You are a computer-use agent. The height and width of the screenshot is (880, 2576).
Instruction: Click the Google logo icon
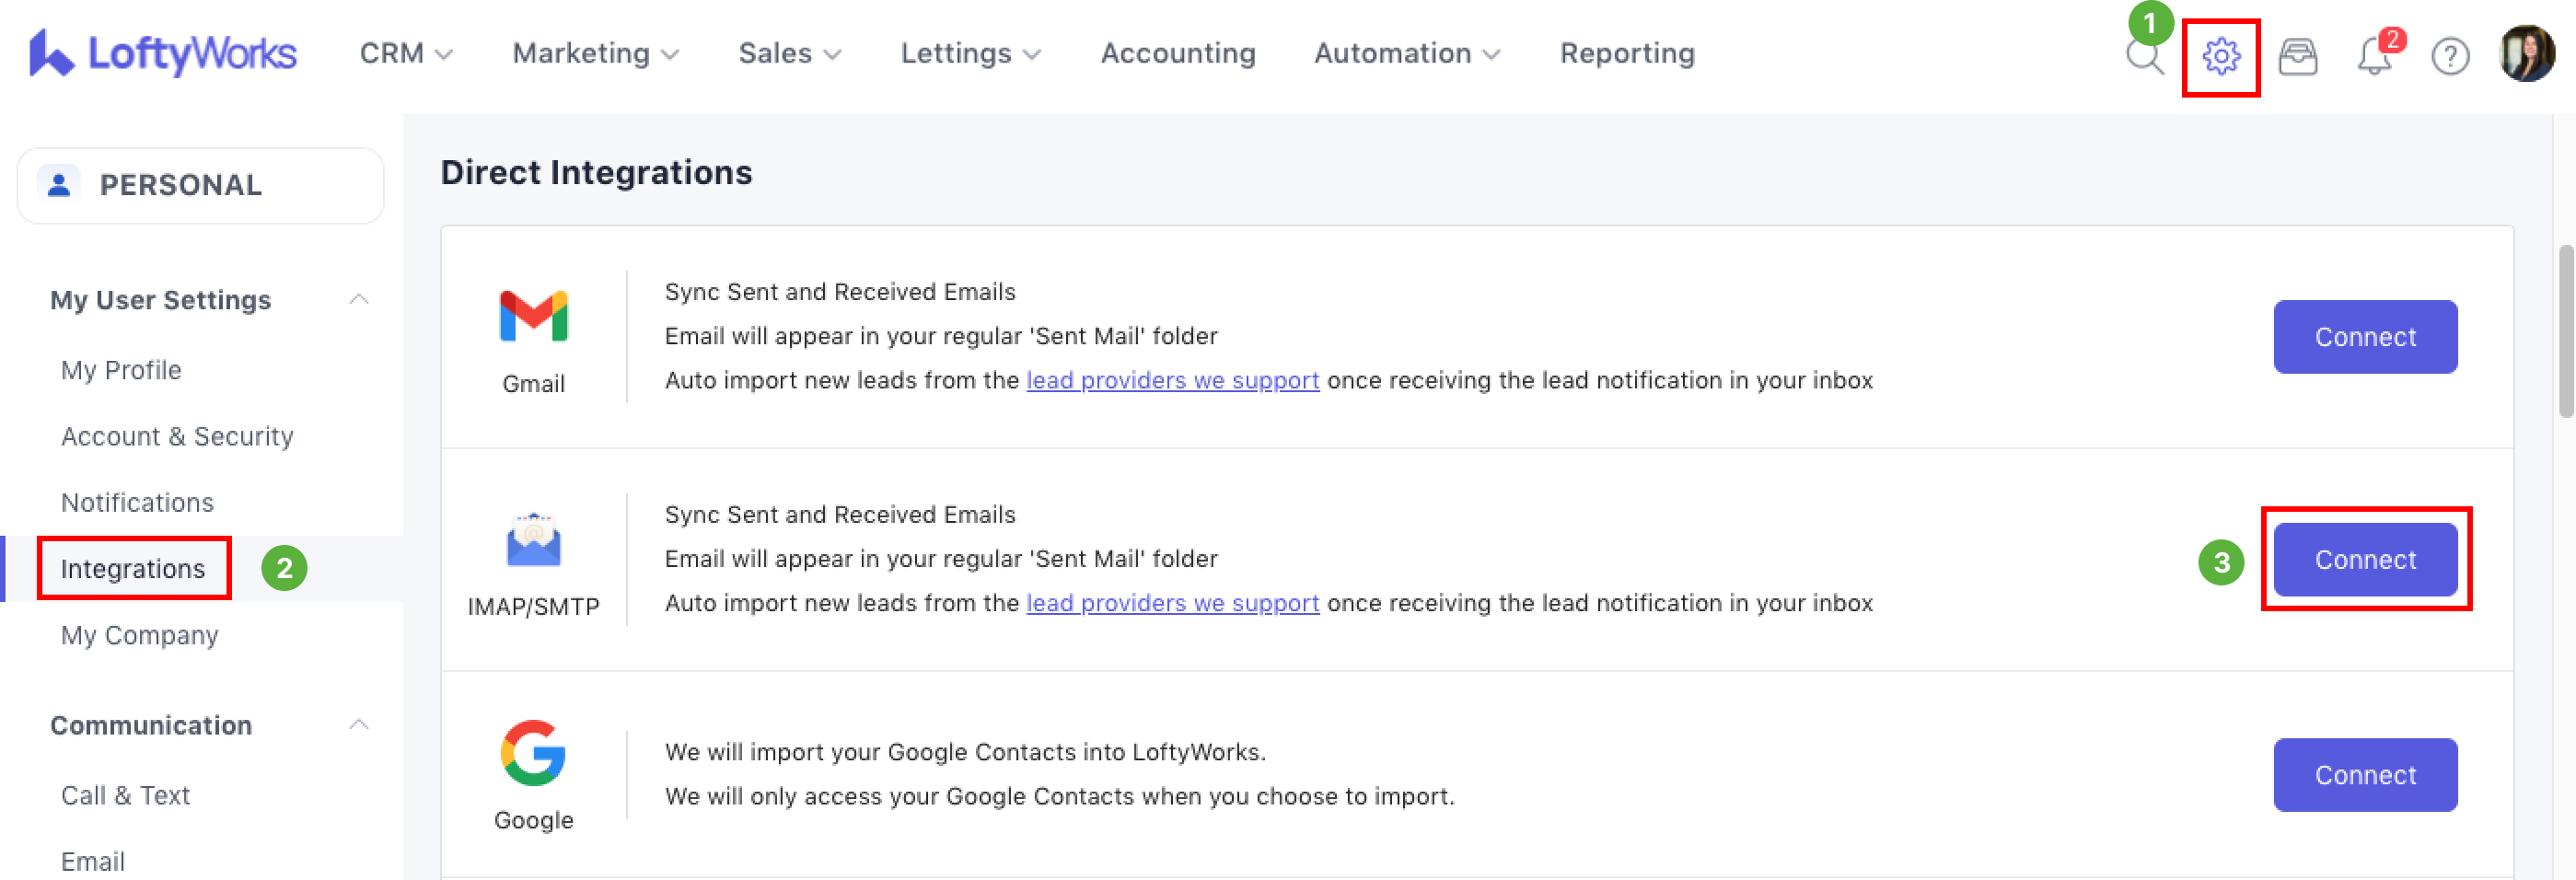click(x=533, y=753)
